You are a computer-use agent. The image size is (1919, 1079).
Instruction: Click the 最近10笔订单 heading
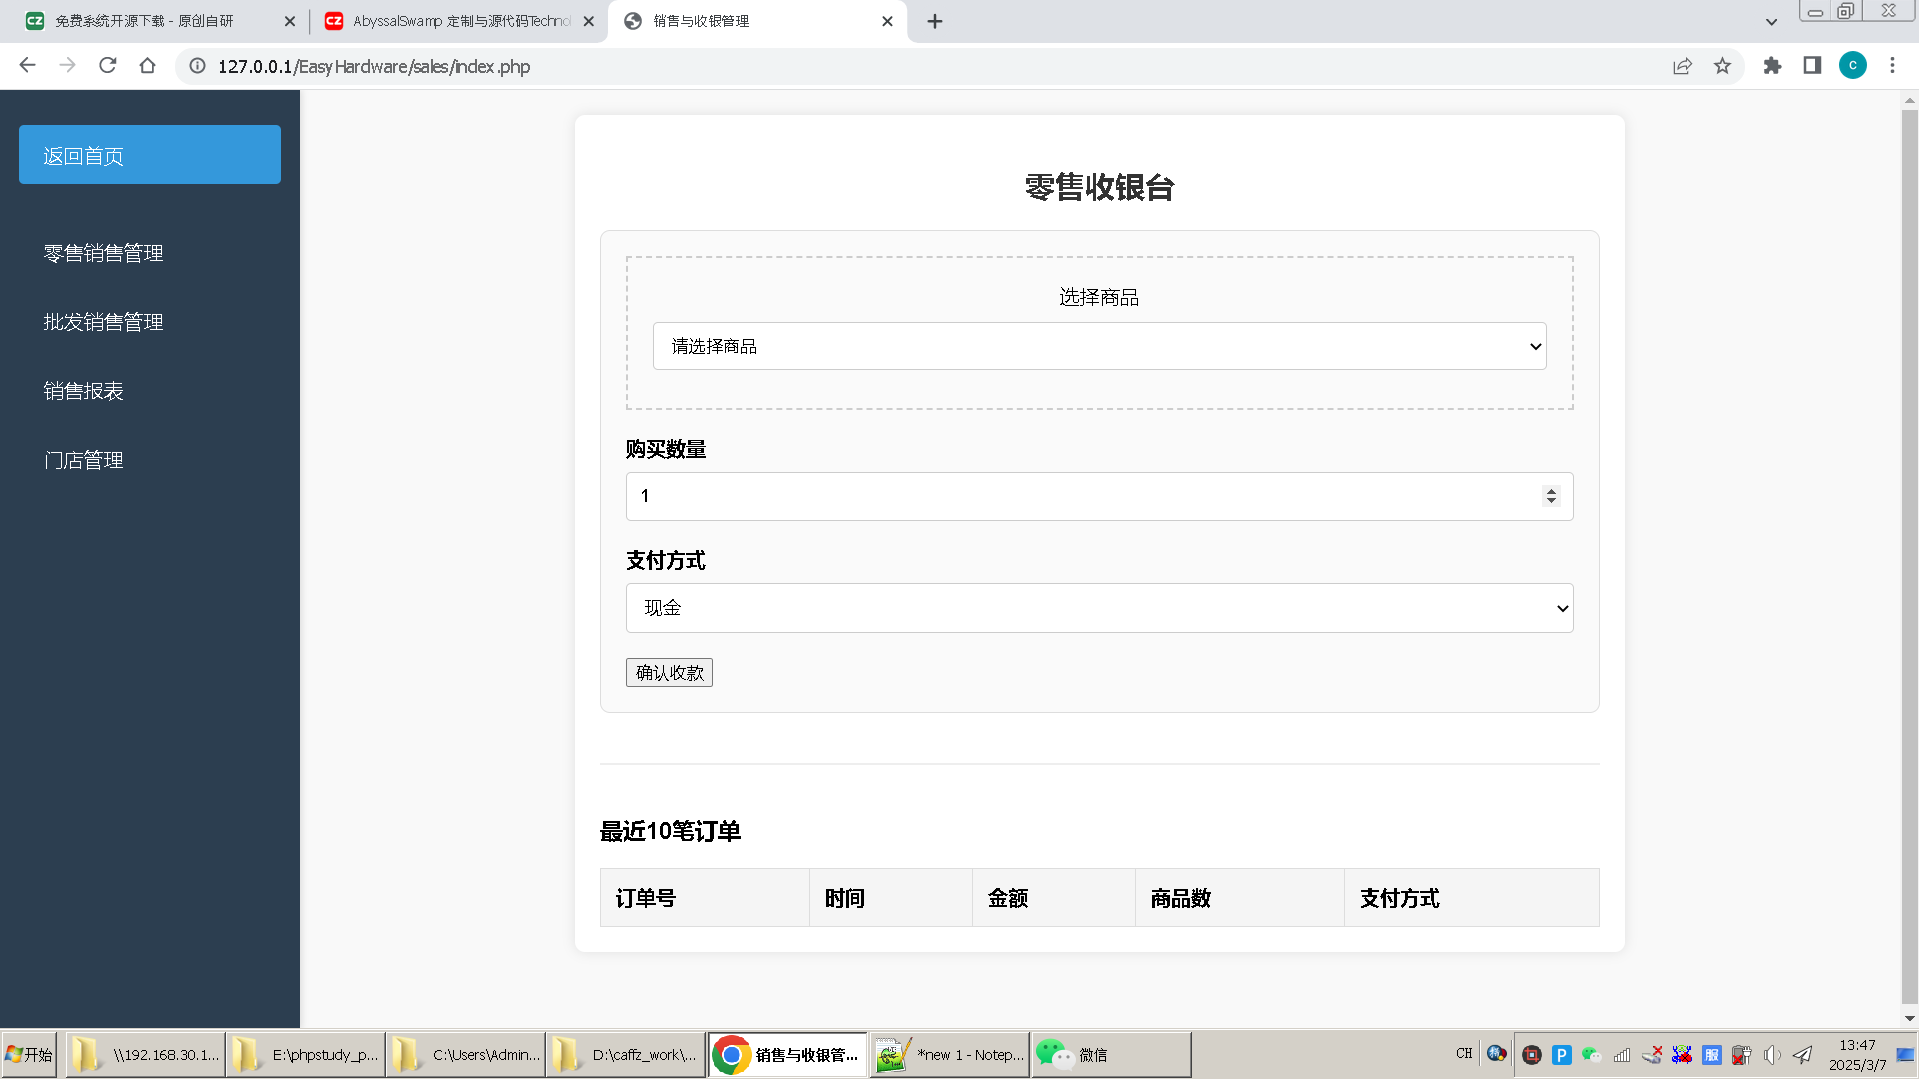(670, 831)
